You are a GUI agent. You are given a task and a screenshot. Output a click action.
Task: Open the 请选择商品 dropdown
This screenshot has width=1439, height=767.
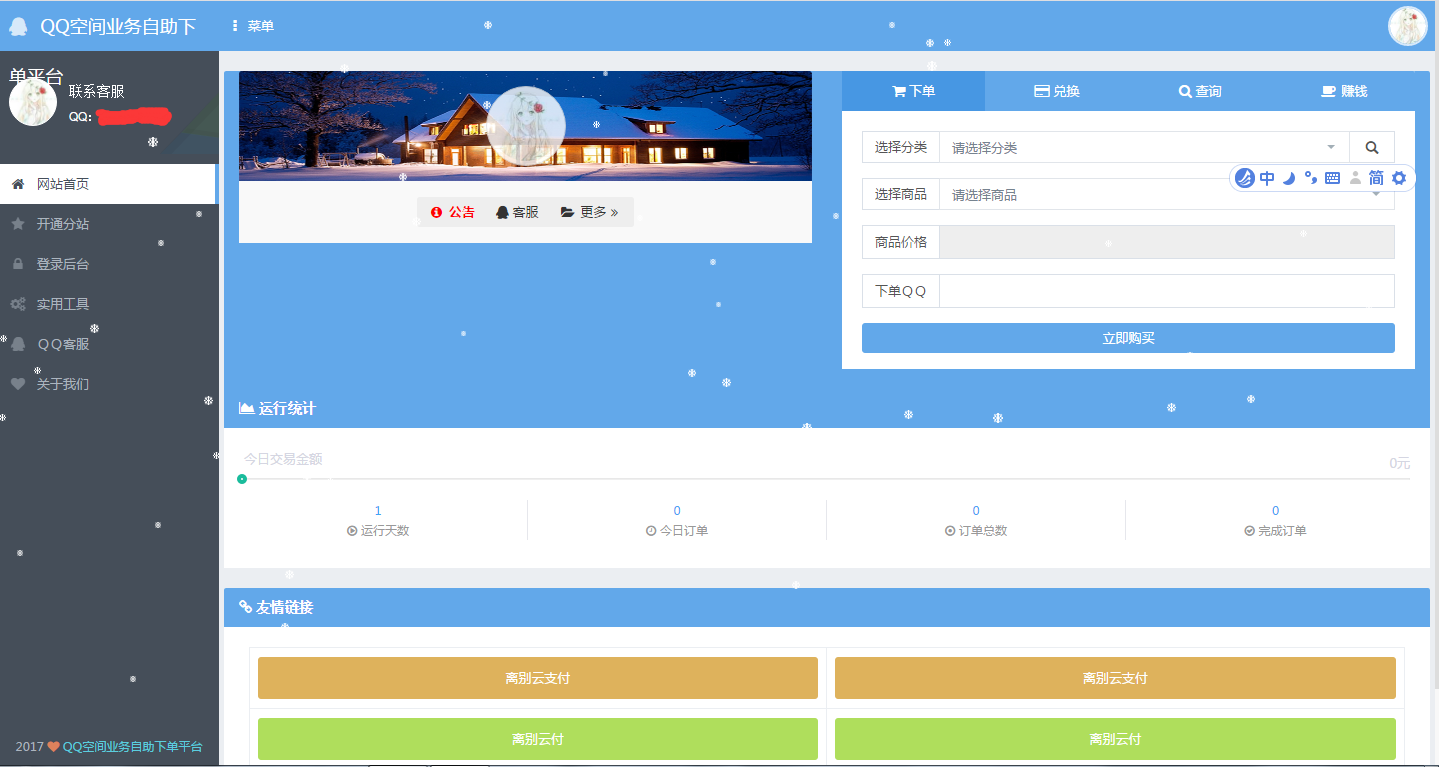[1166, 194]
